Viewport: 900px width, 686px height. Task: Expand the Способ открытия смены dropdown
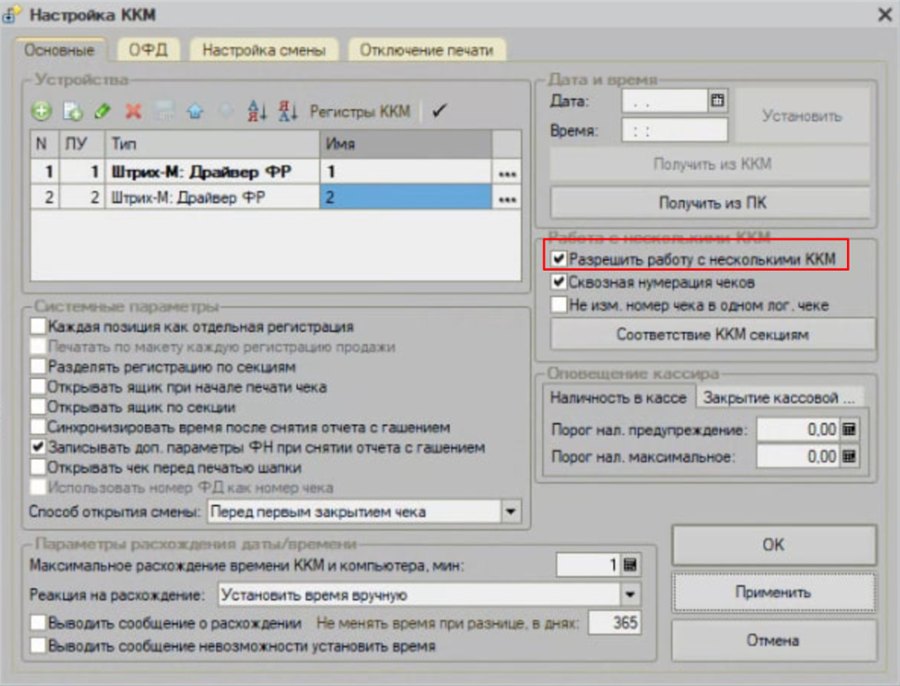tap(510, 511)
